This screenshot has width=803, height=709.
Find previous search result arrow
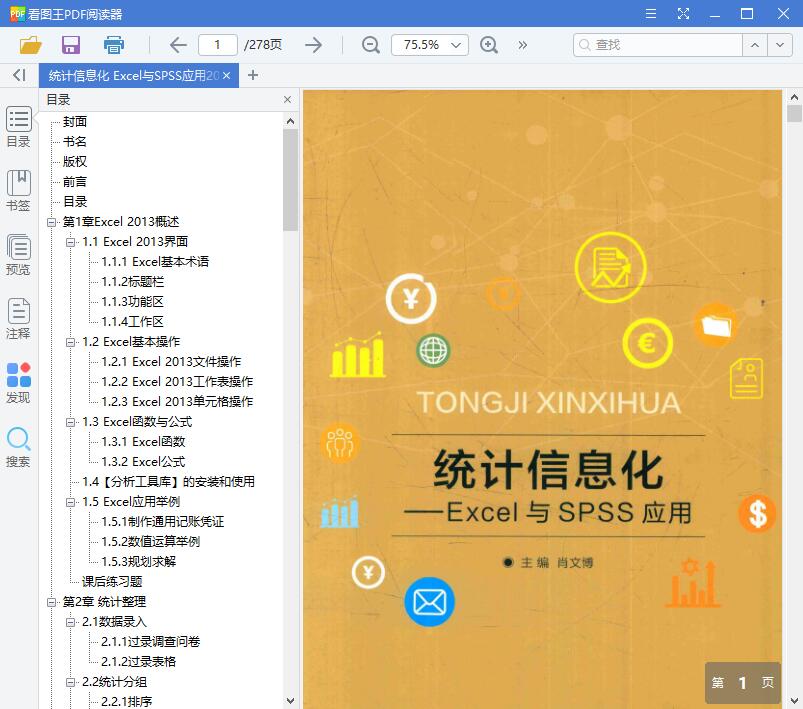pyautogui.click(x=755, y=45)
